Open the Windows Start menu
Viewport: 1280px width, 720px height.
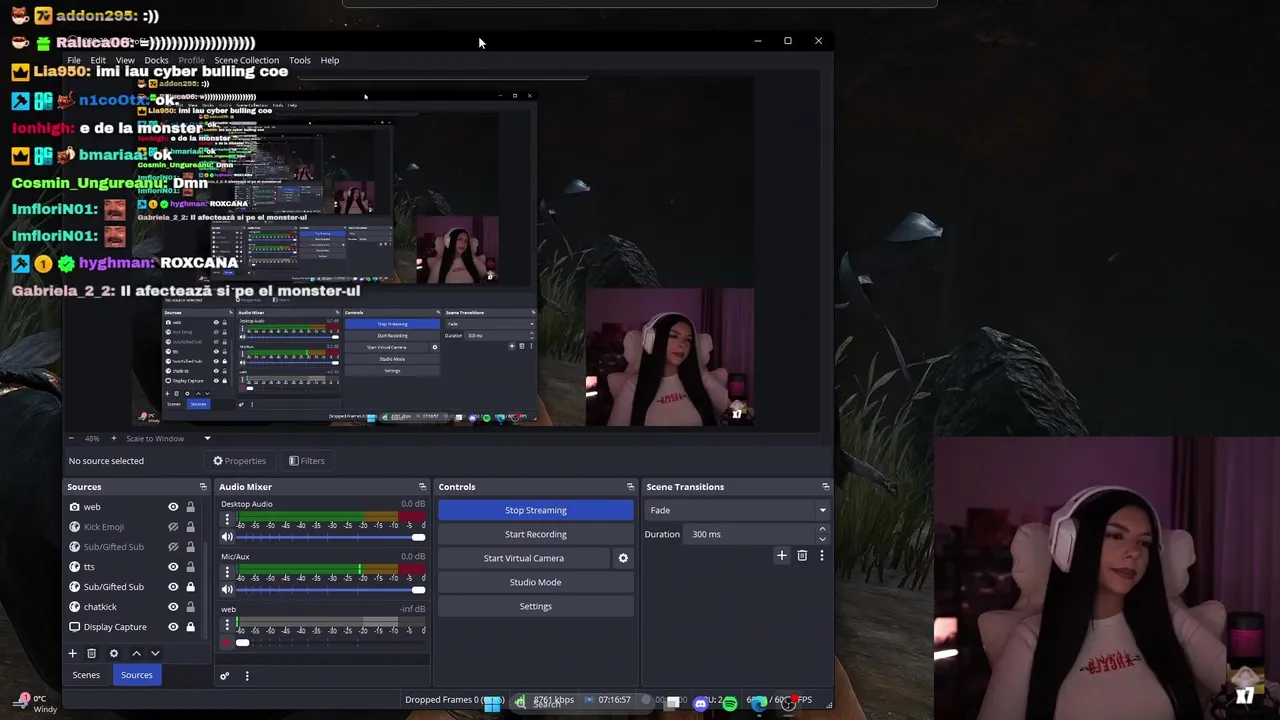click(x=492, y=704)
